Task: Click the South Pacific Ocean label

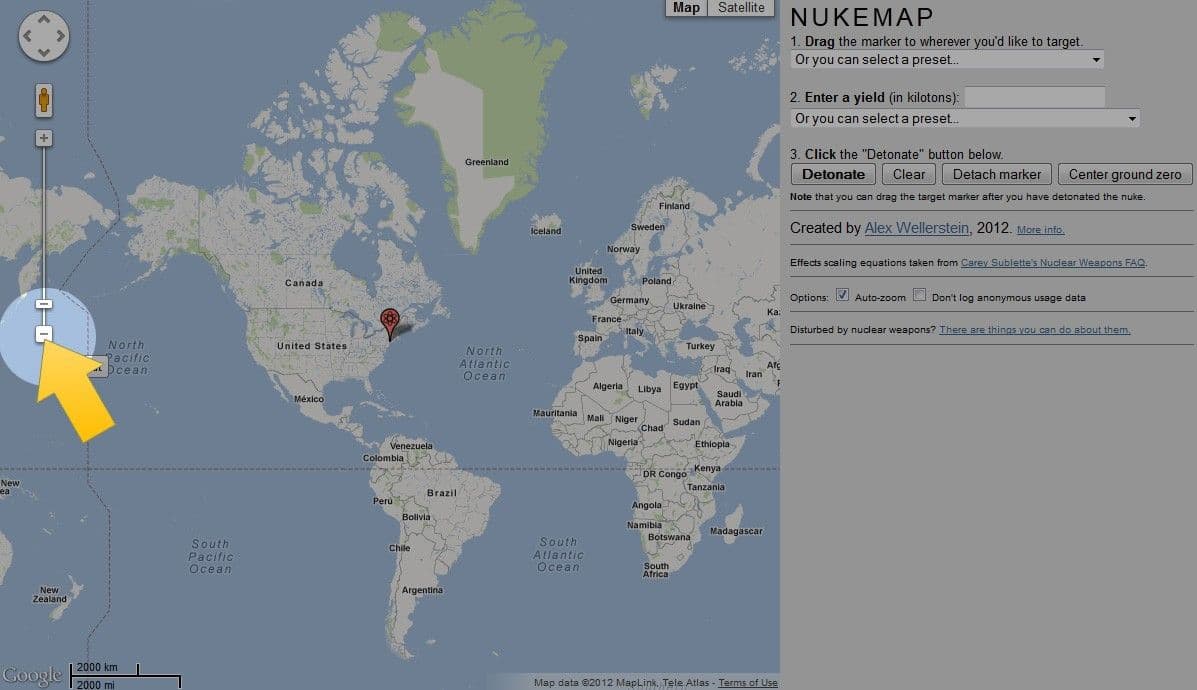Action: click(210, 556)
